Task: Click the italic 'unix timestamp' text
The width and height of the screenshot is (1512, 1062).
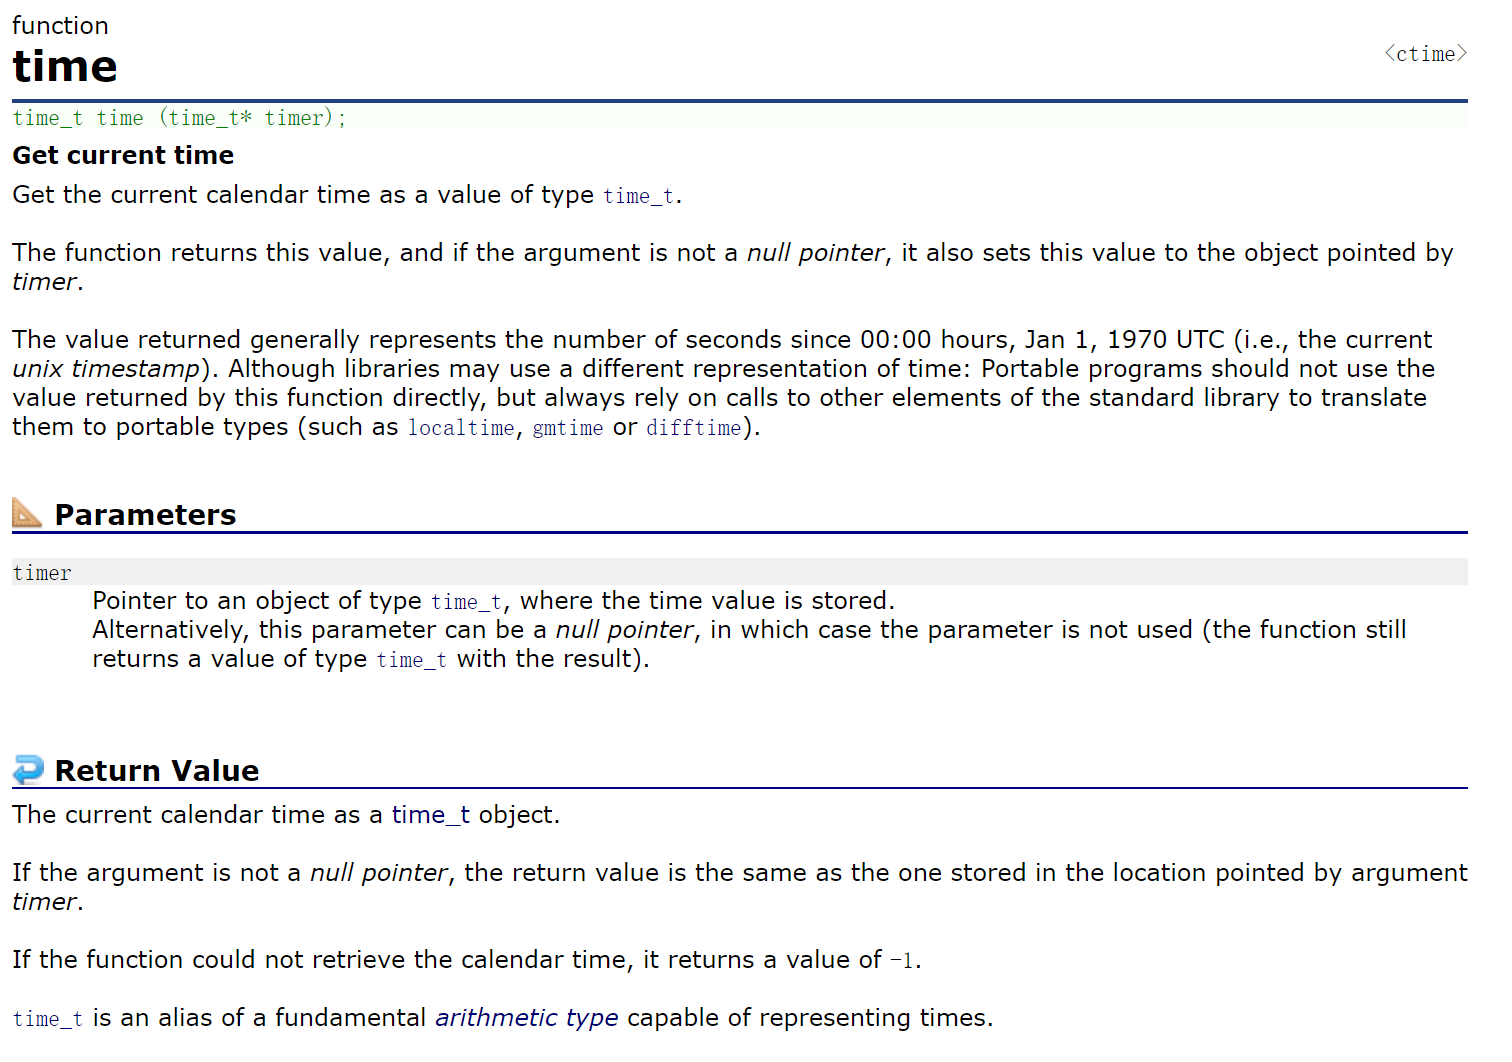Action: pyautogui.click(x=106, y=369)
